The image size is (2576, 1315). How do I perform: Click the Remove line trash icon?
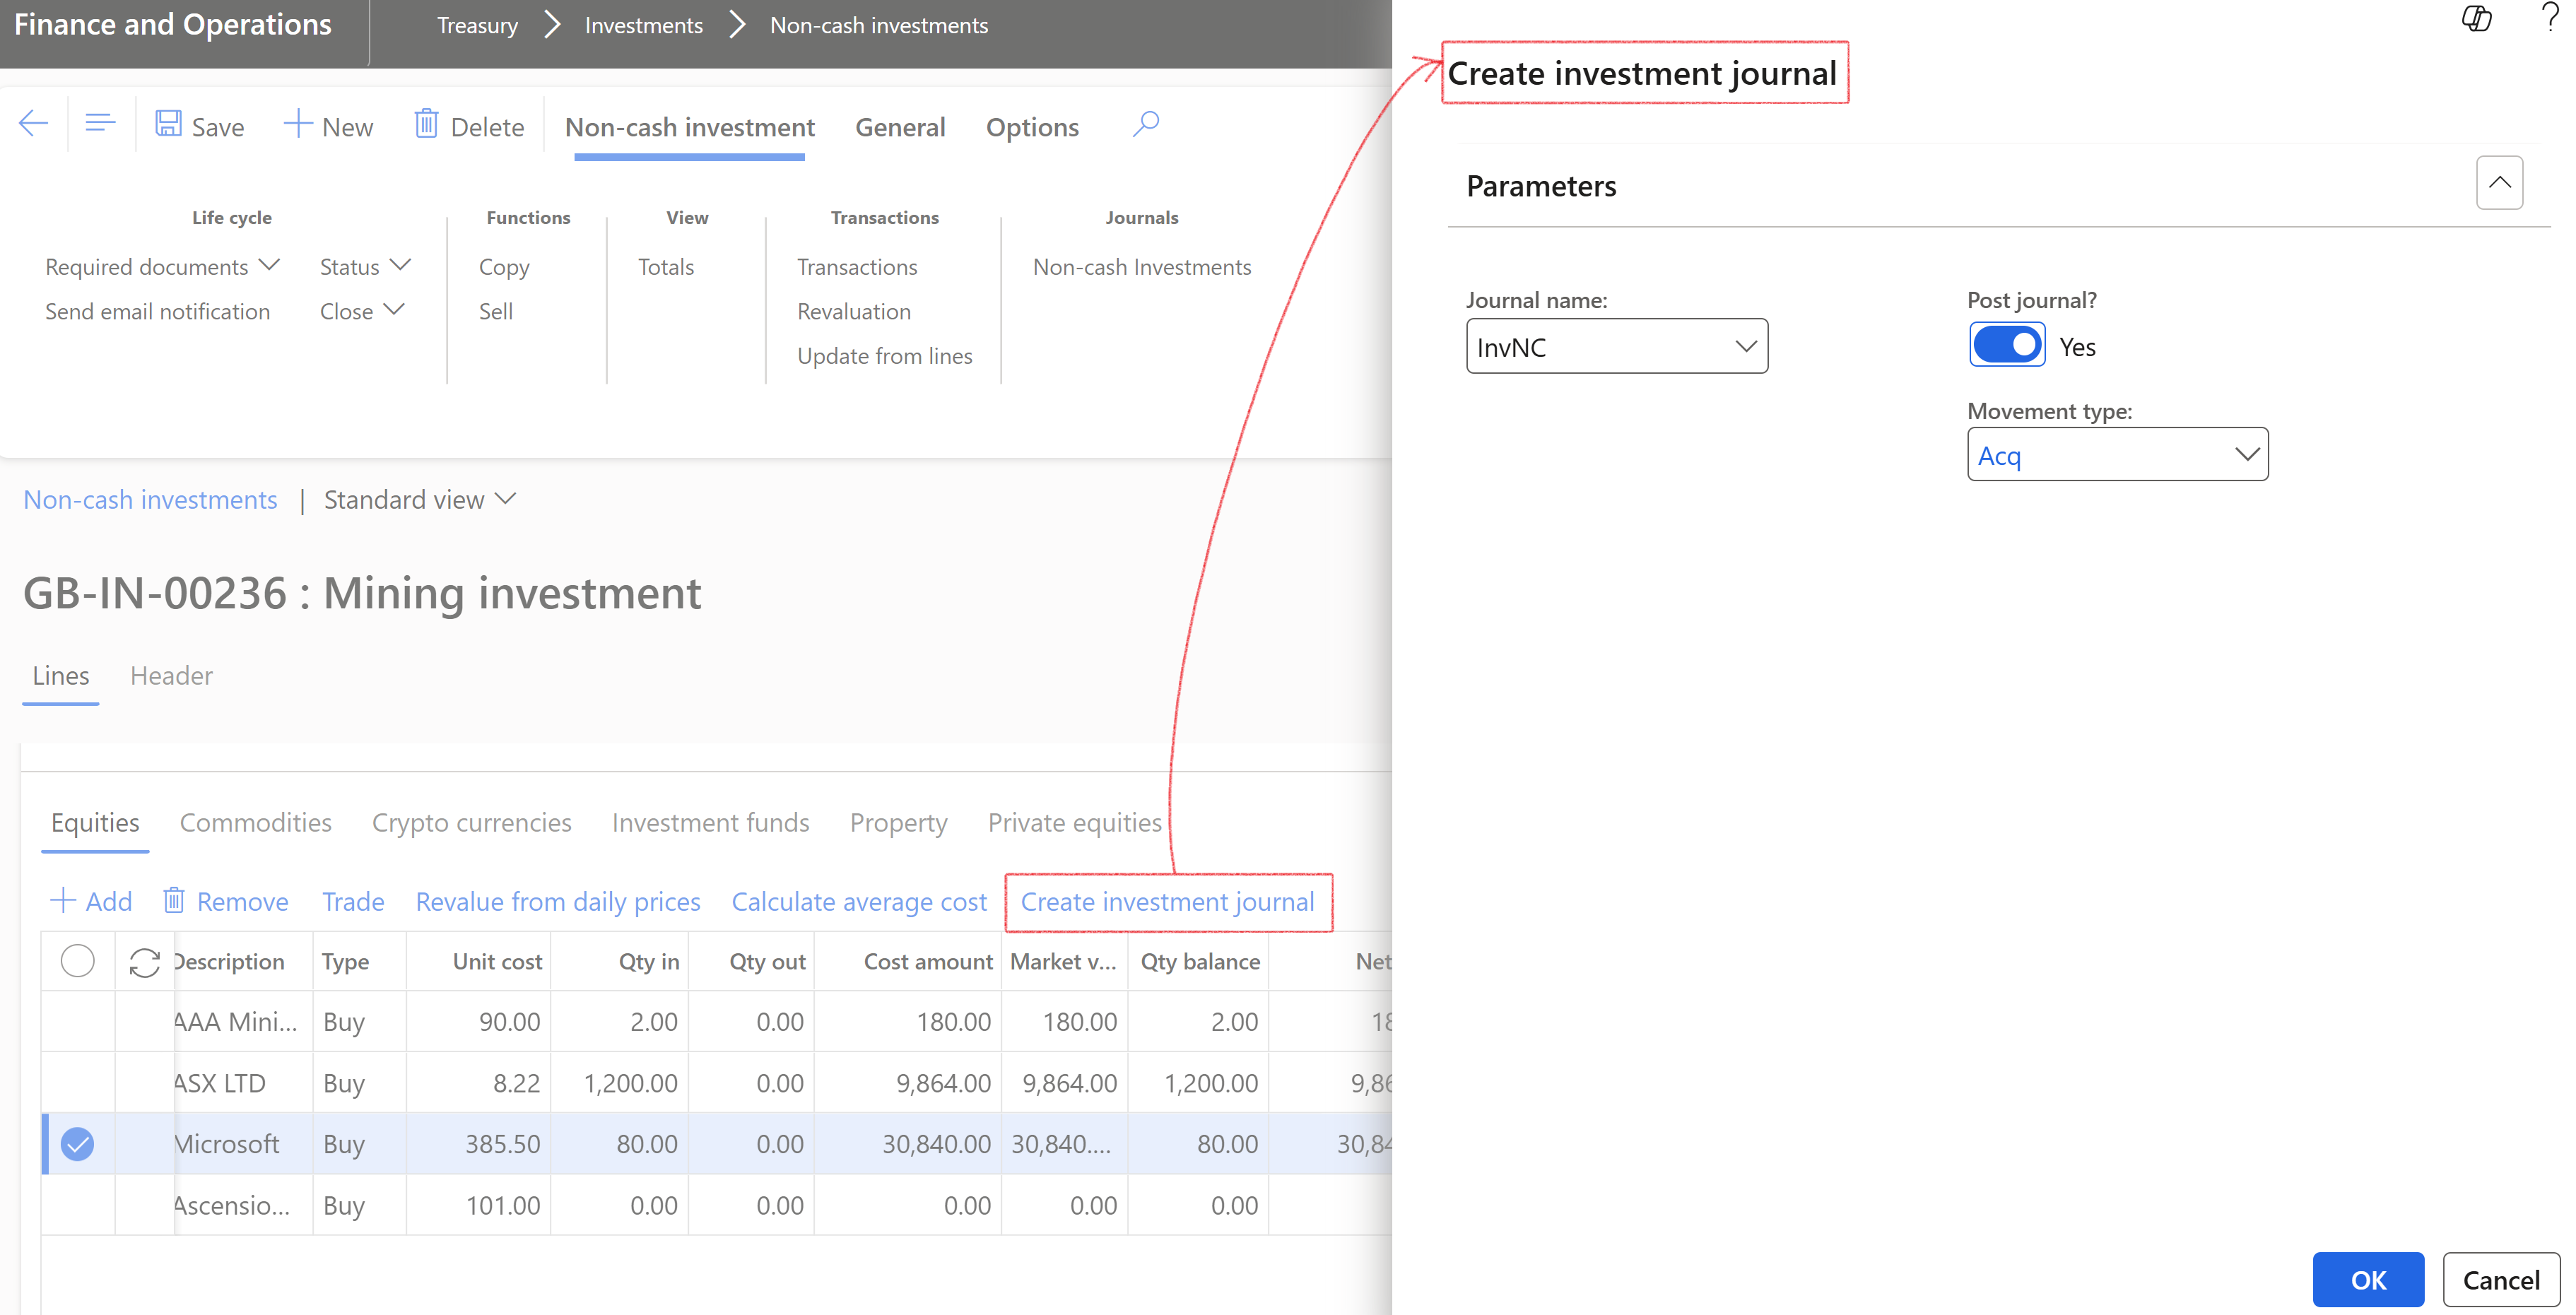(173, 901)
